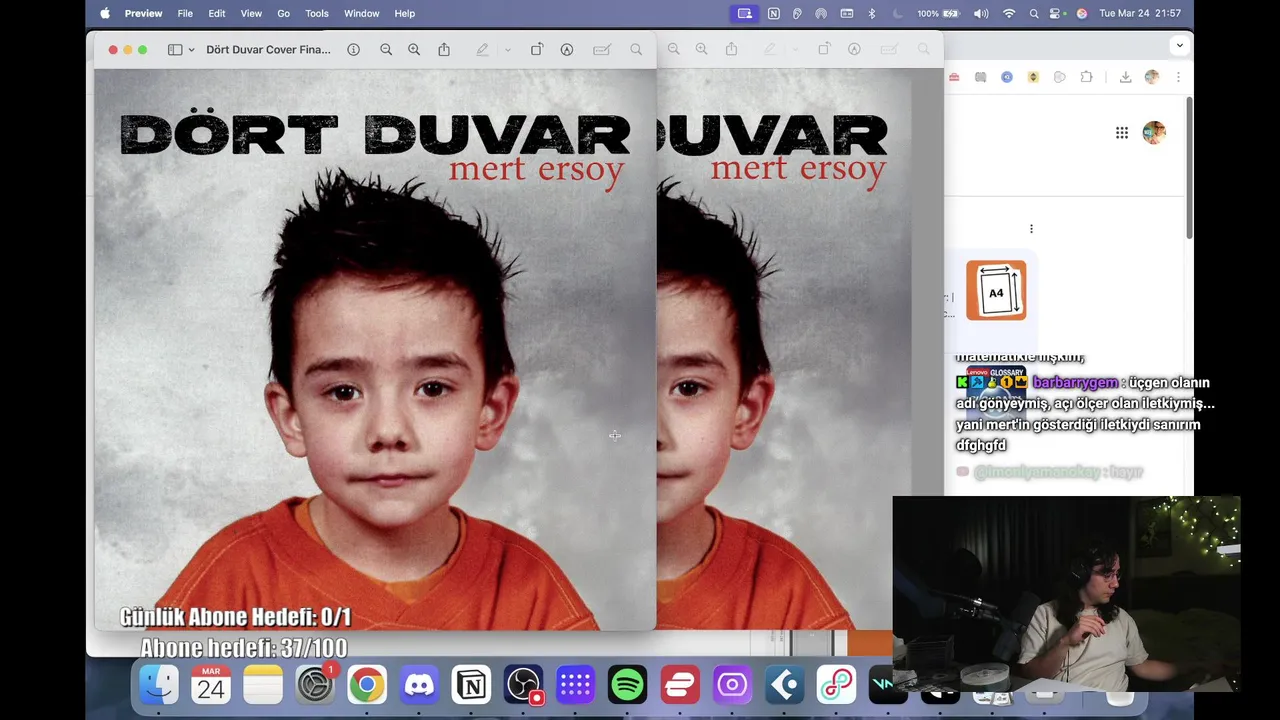
Task: Open the highlighted Screen Mirroring menu bar icon
Action: [744, 13]
